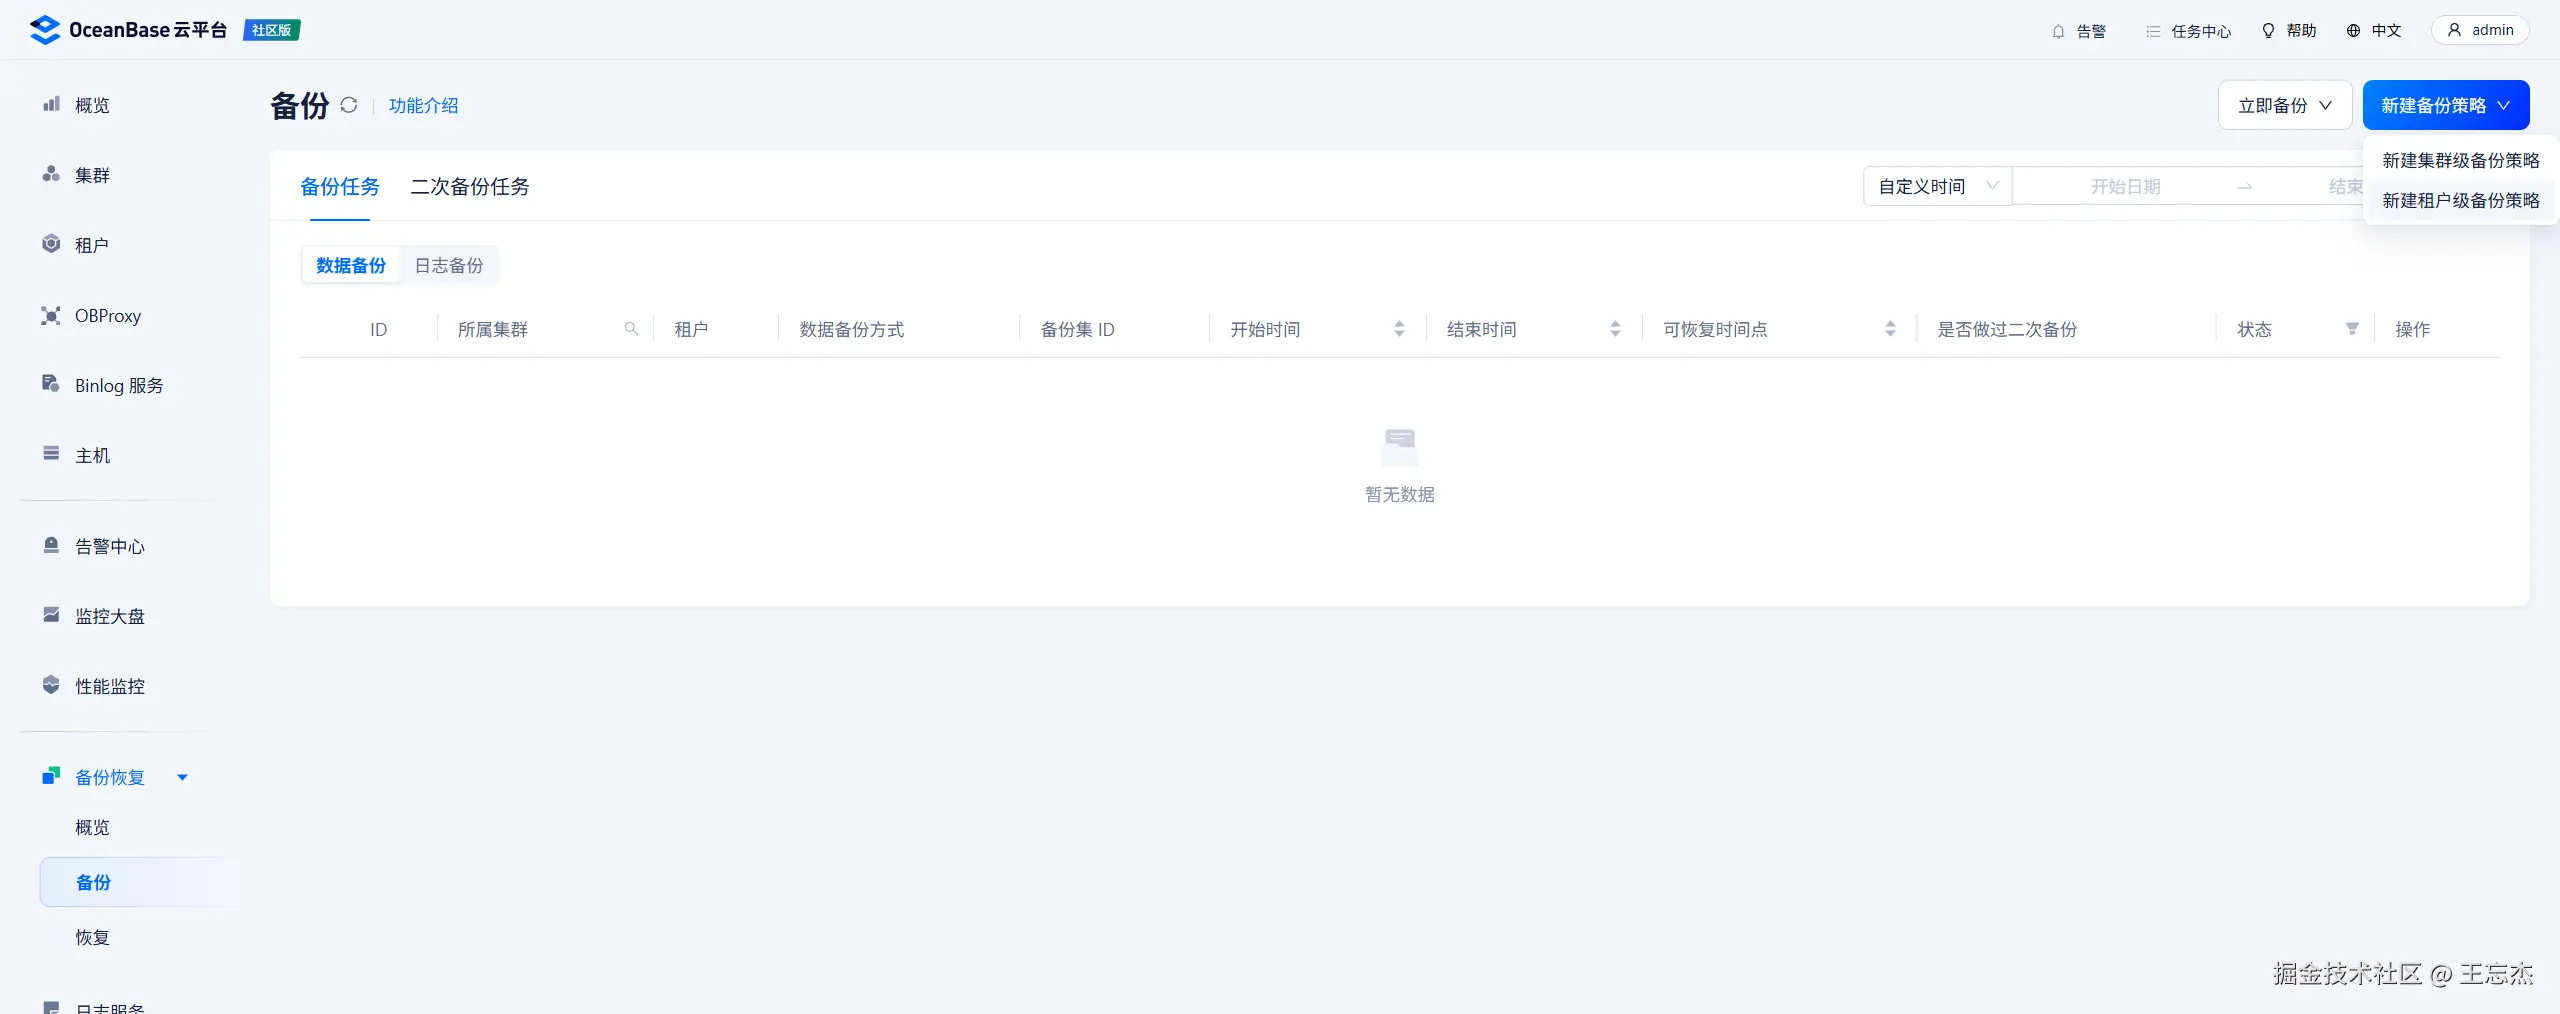Click the 备份集 ID column header
The height and width of the screenshot is (1014, 2560).
tap(1077, 329)
